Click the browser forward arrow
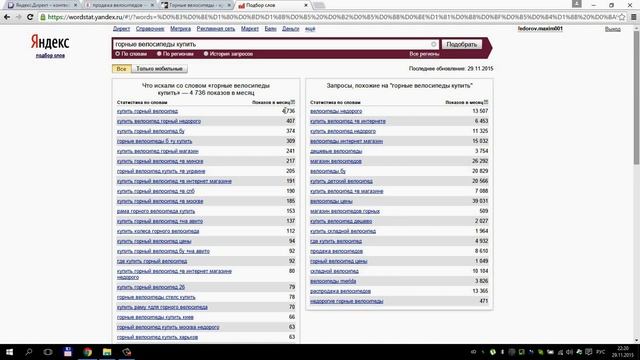 point(18,17)
